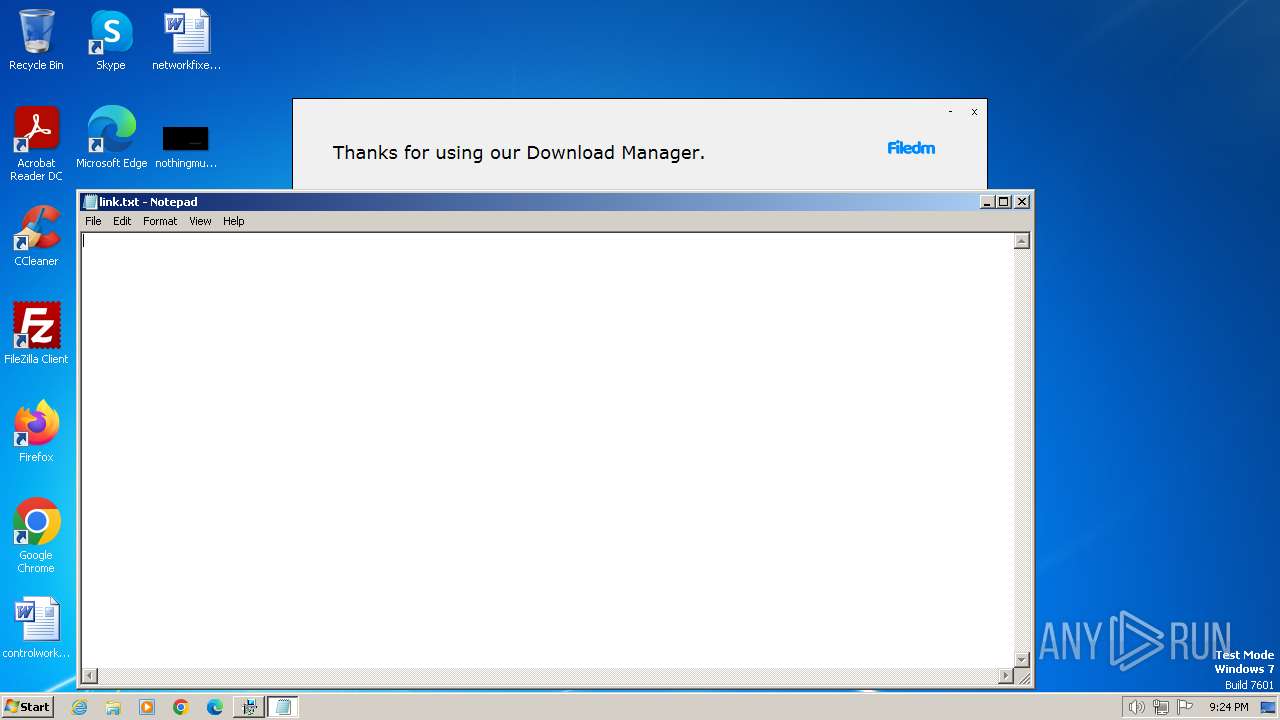Open Acrobat Reader DC shortcut
This screenshot has width=1280, height=720.
point(36,144)
